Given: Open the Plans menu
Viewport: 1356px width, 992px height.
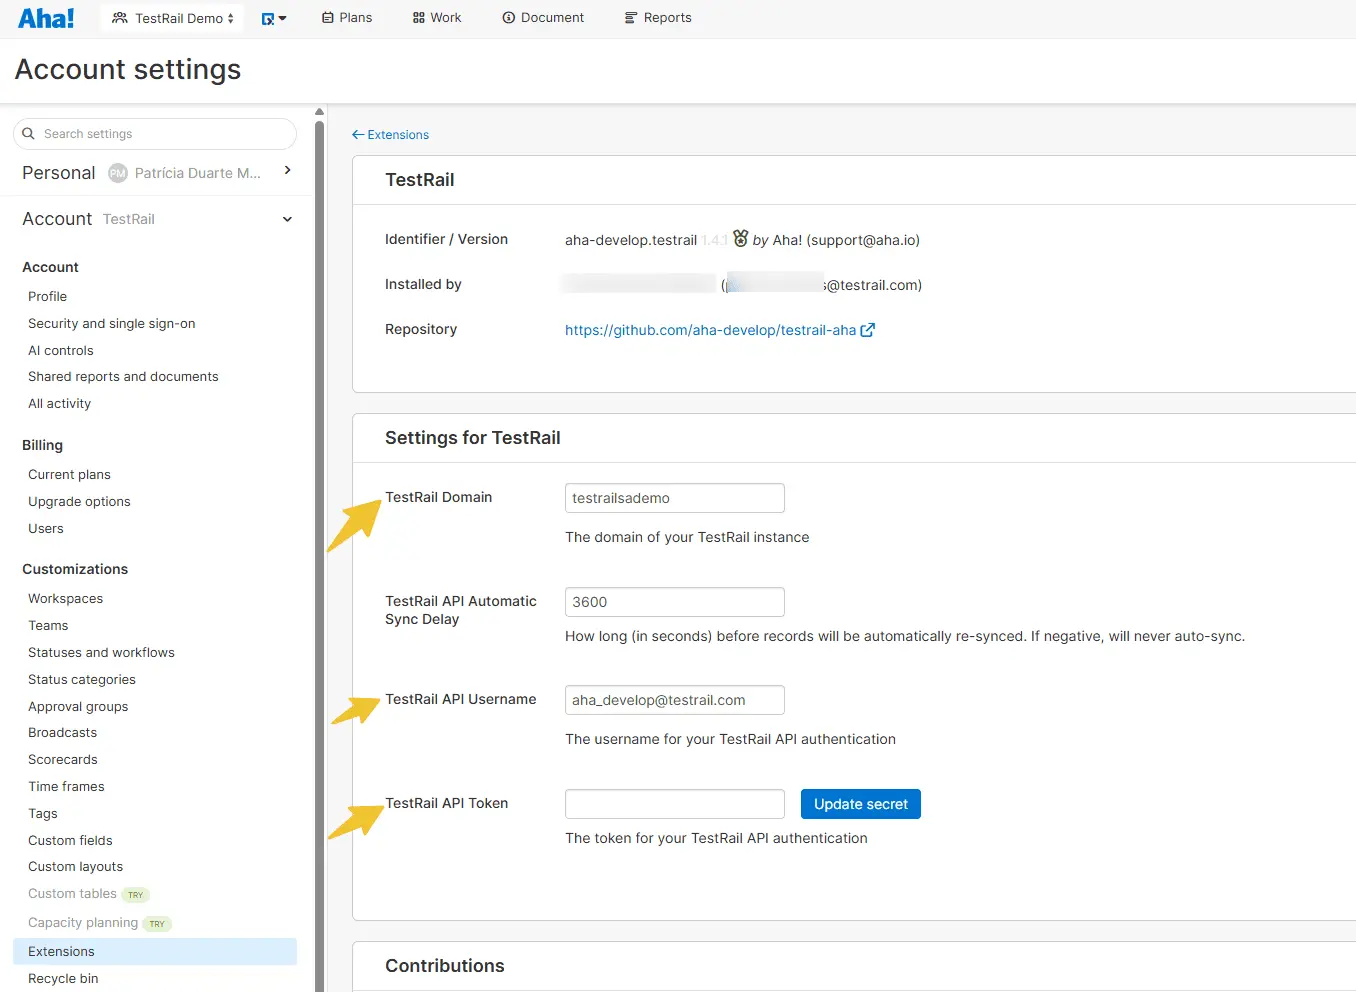Looking at the screenshot, I should pos(347,18).
